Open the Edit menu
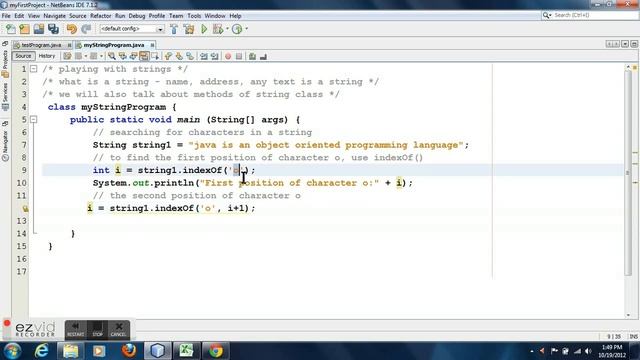640x360 pixels. click(x=19, y=16)
